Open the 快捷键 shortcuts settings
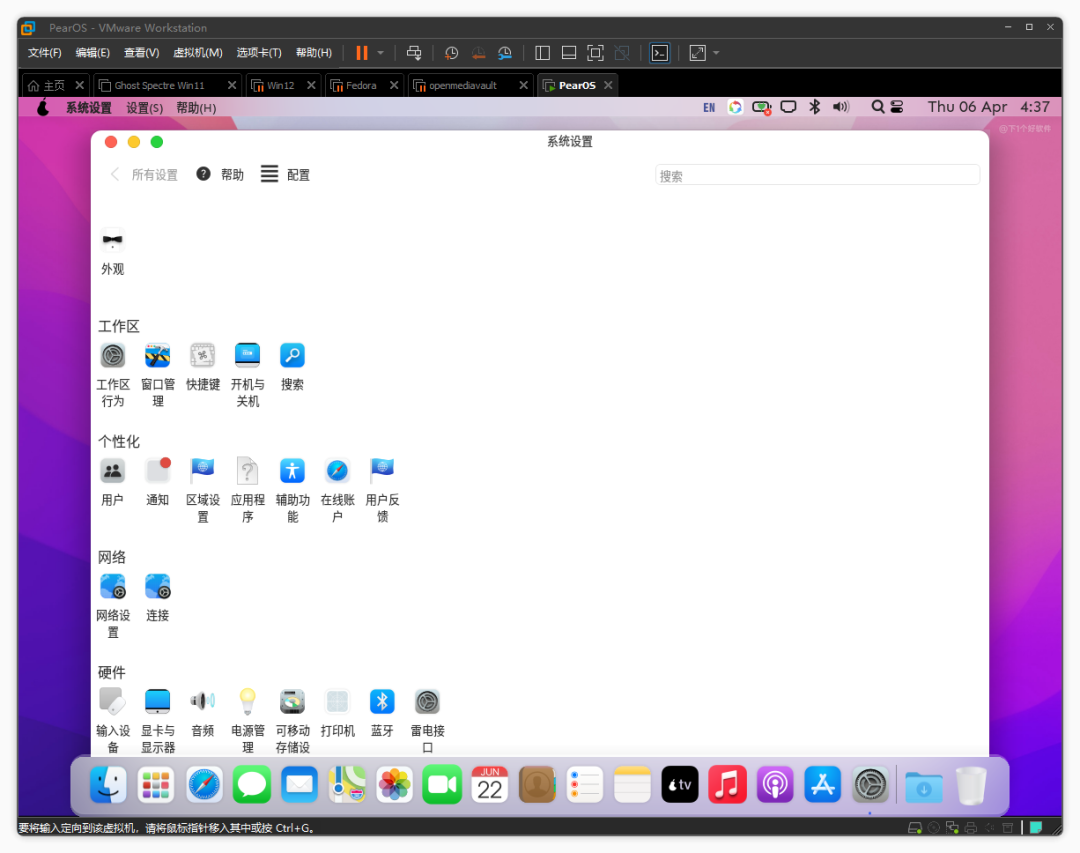 click(202, 367)
